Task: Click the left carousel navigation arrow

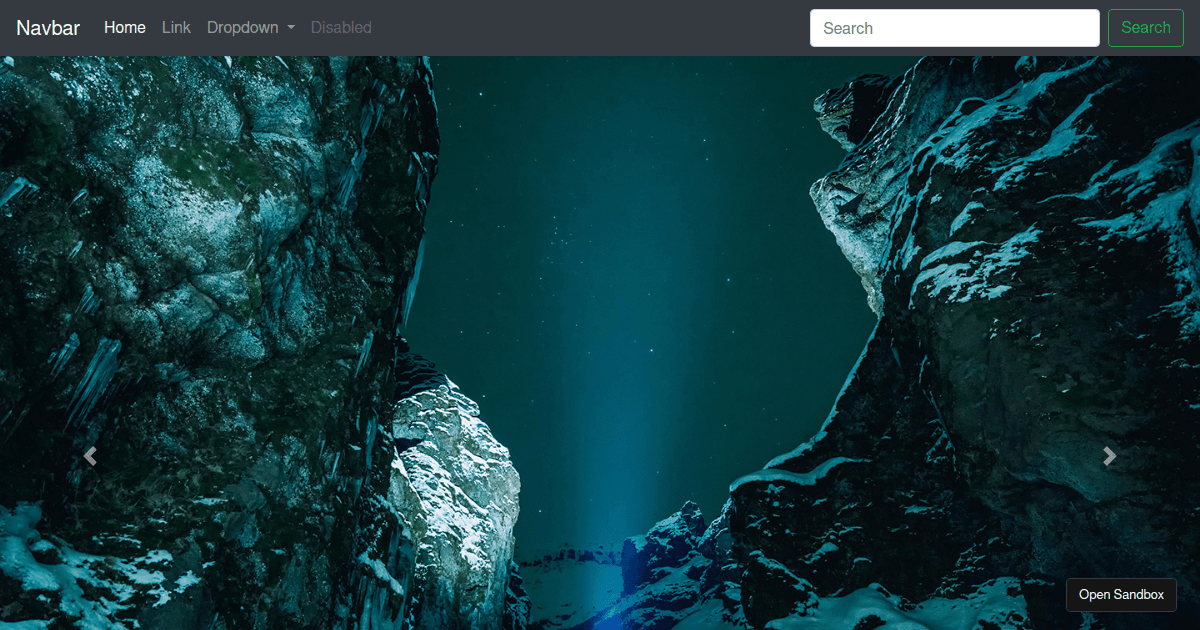Action: coord(90,456)
